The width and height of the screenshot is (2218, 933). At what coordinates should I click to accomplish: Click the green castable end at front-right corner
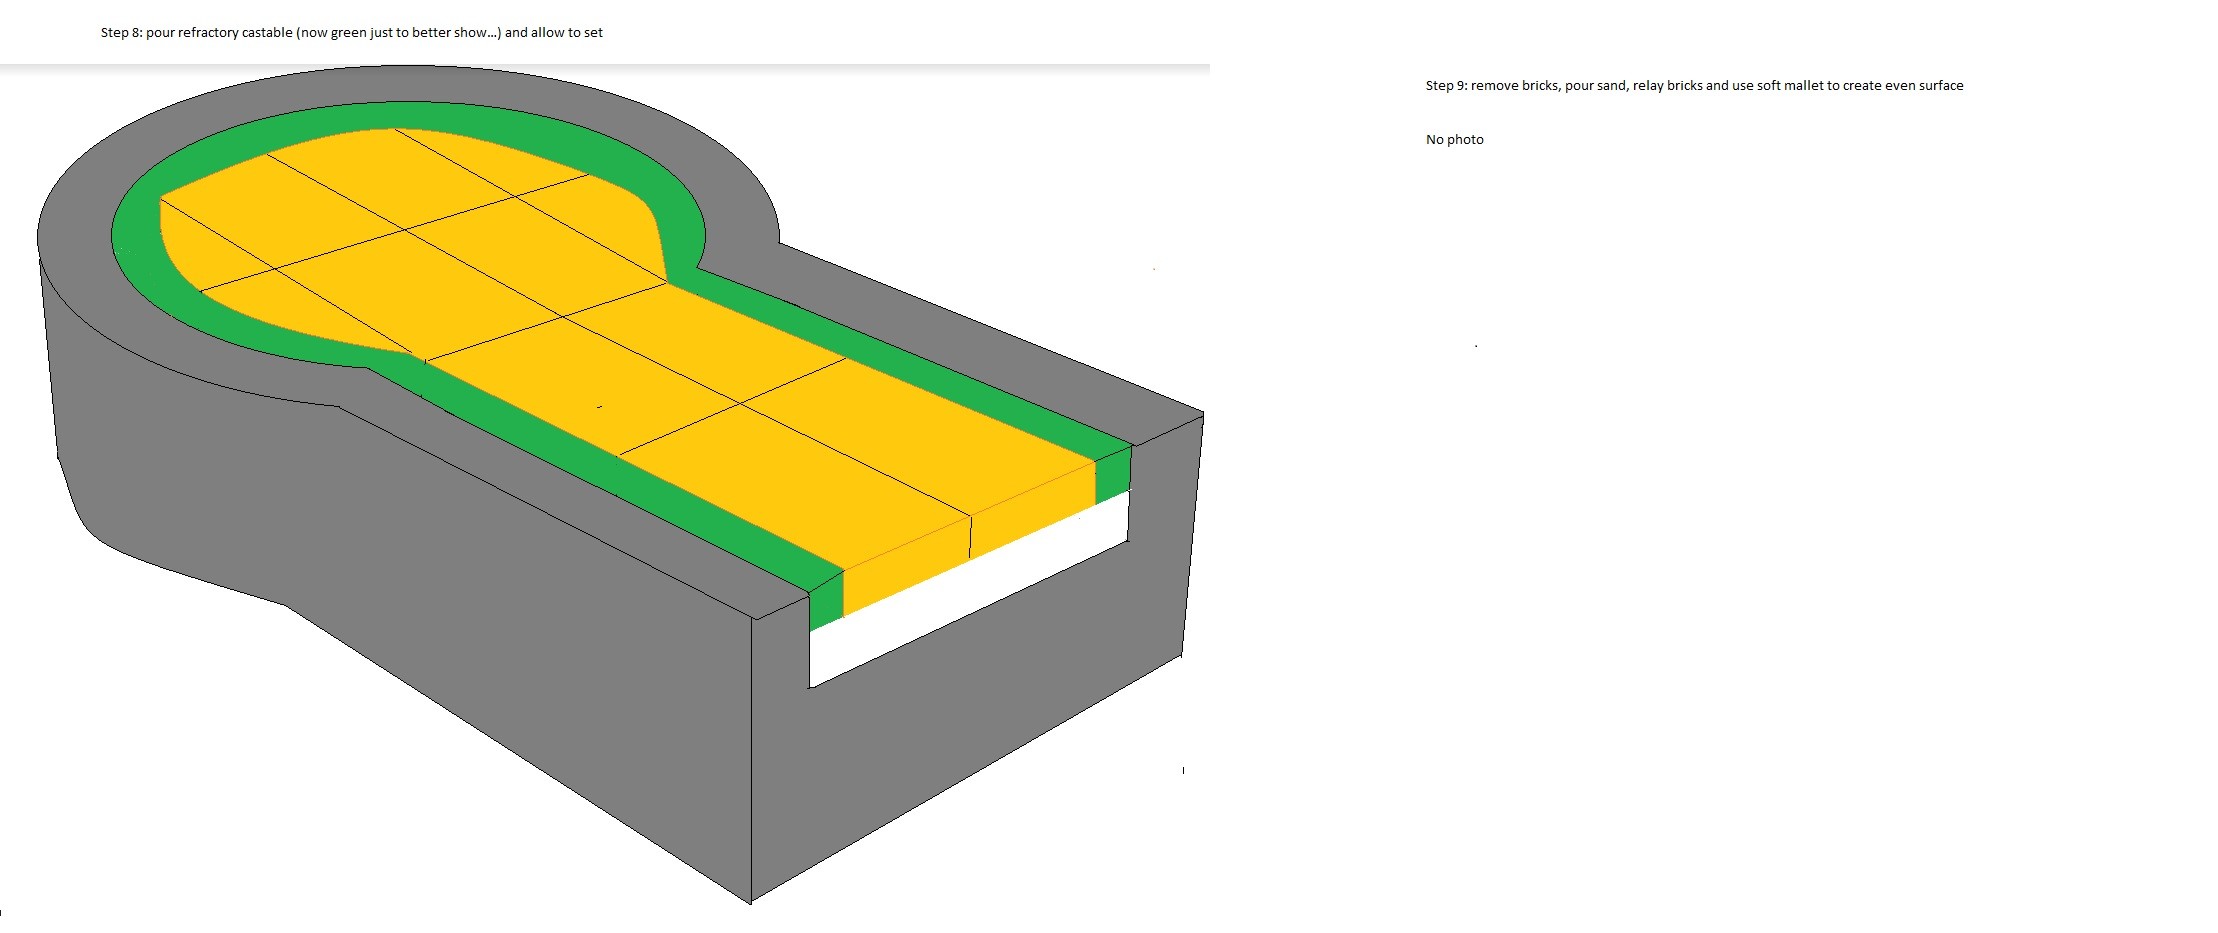click(x=1112, y=475)
